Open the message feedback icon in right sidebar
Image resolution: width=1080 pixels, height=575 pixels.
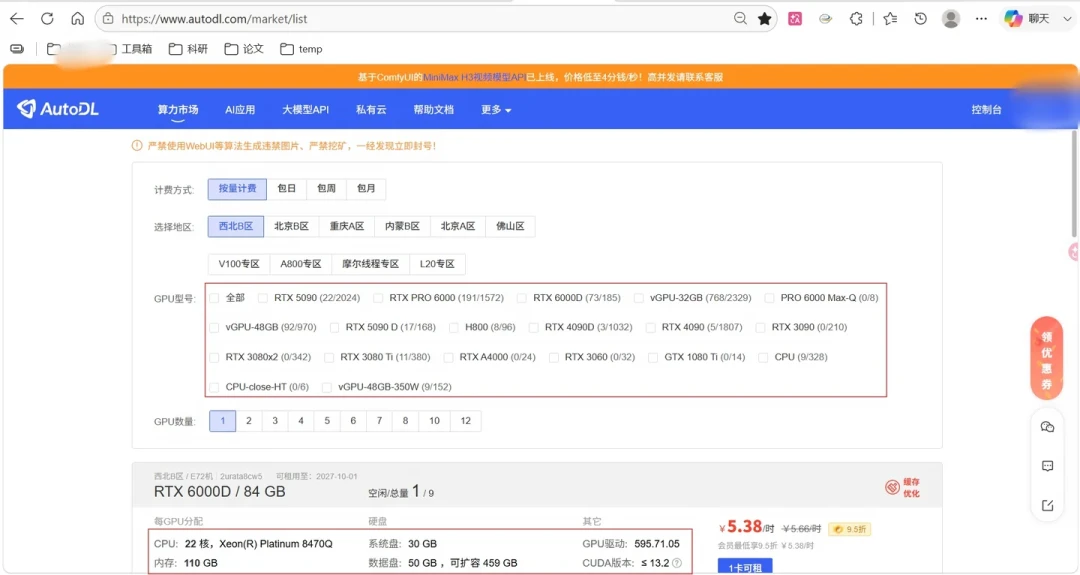tap(1048, 466)
